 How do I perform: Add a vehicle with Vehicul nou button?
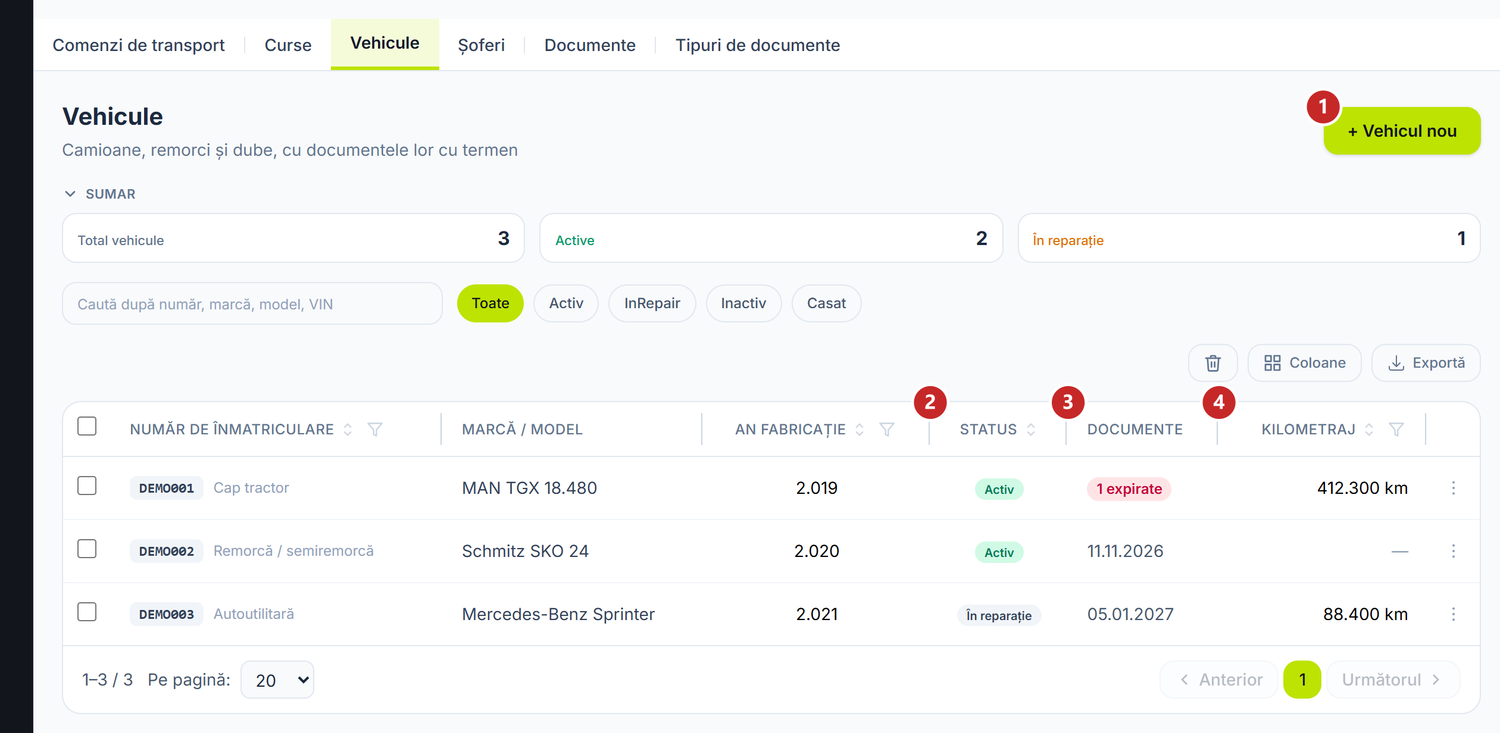1402,131
